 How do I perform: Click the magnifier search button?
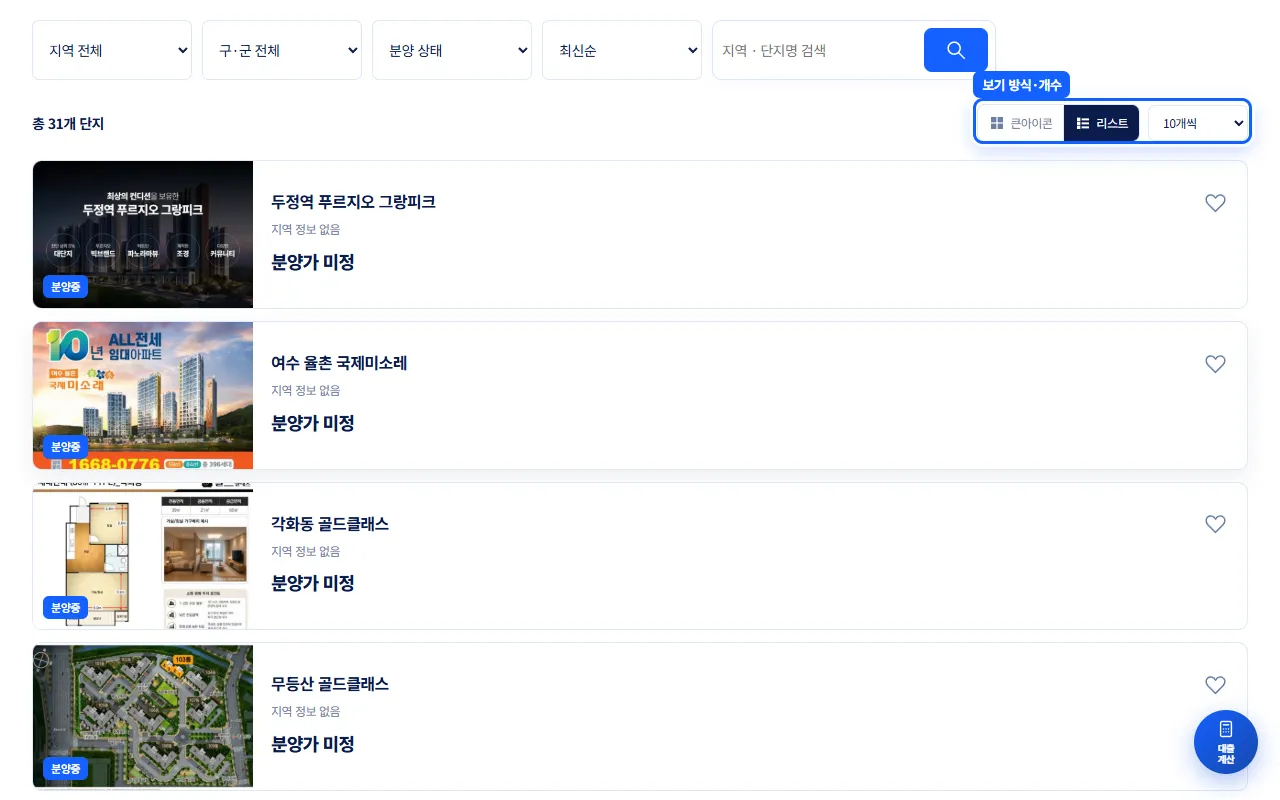(955, 50)
